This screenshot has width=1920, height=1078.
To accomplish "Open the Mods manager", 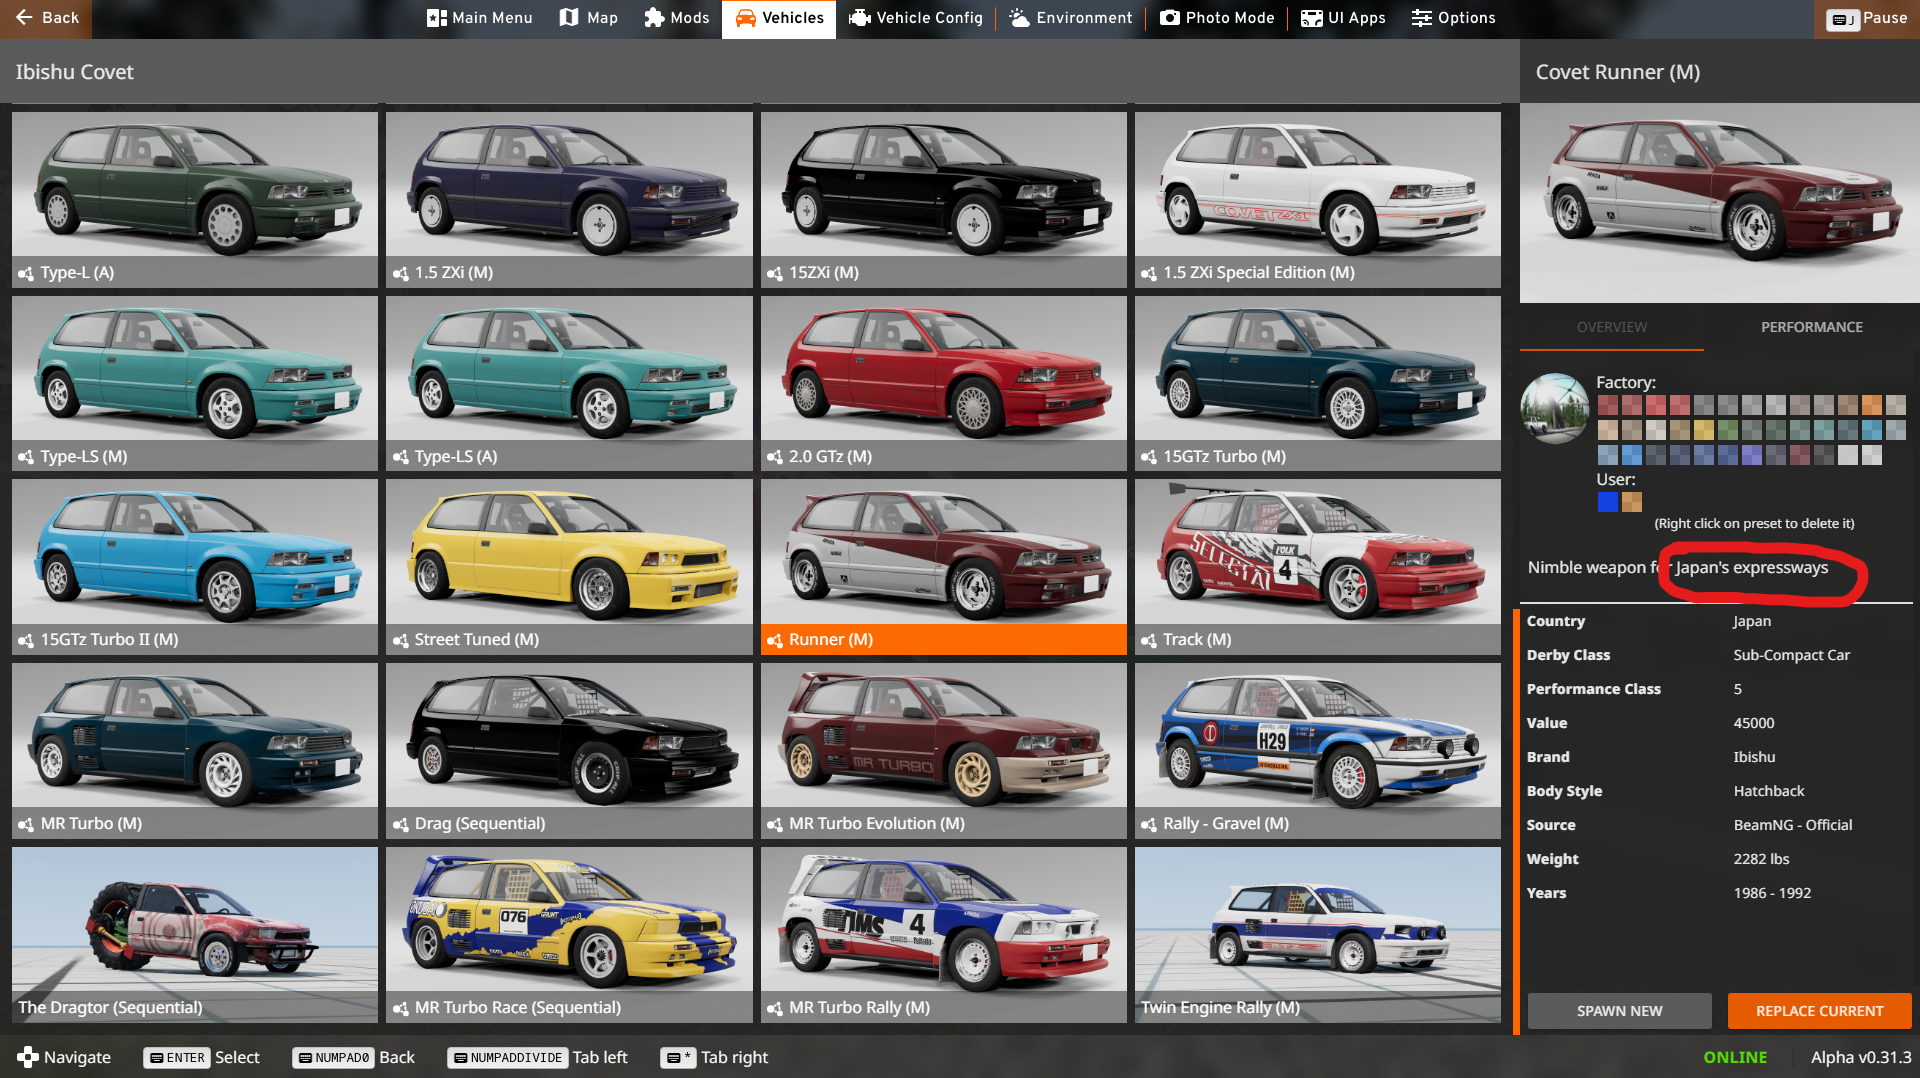I will tap(677, 18).
